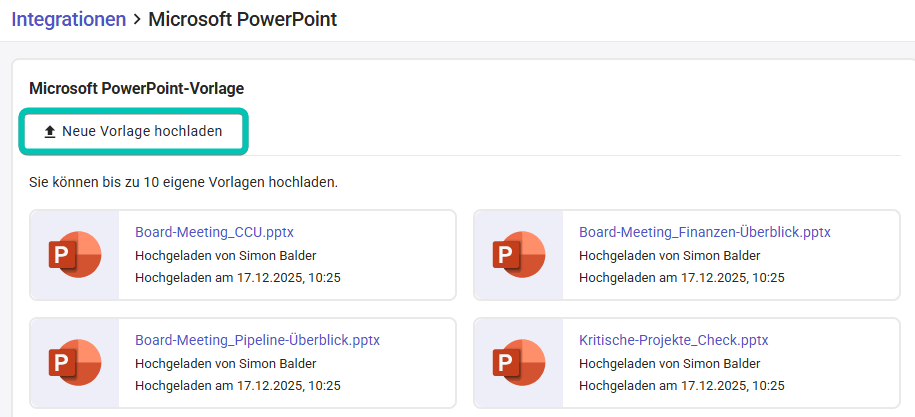Click upload date under Board-Meeting_Pipeline-Überblick.pptx

(238, 386)
